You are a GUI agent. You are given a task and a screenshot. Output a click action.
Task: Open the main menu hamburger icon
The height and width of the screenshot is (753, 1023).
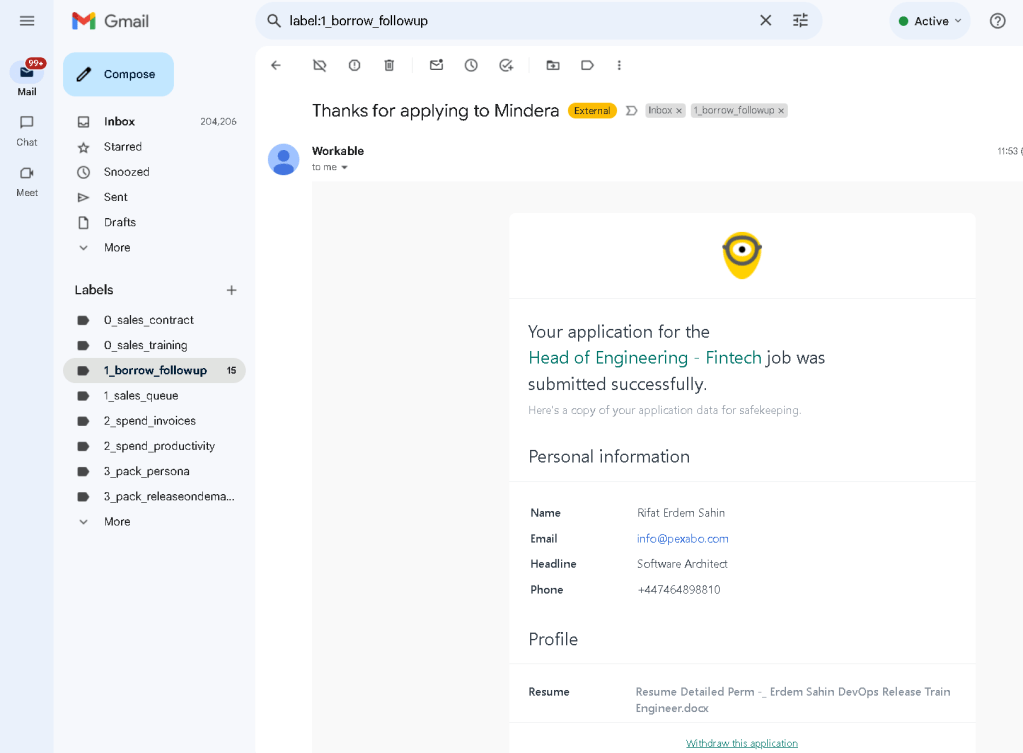[x=27, y=21]
